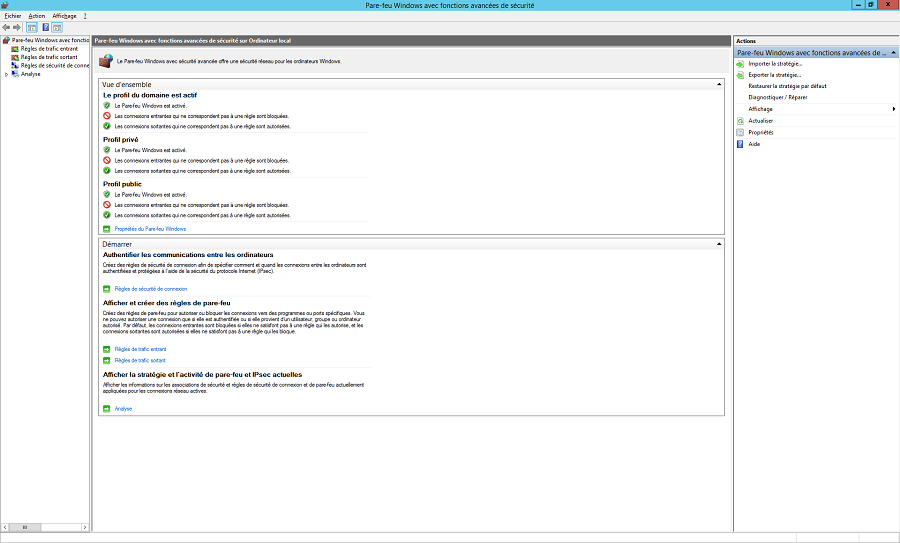The height and width of the screenshot is (543, 900).
Task: Click 'Le profil du domaine est actif' heading
Action: coord(150,95)
